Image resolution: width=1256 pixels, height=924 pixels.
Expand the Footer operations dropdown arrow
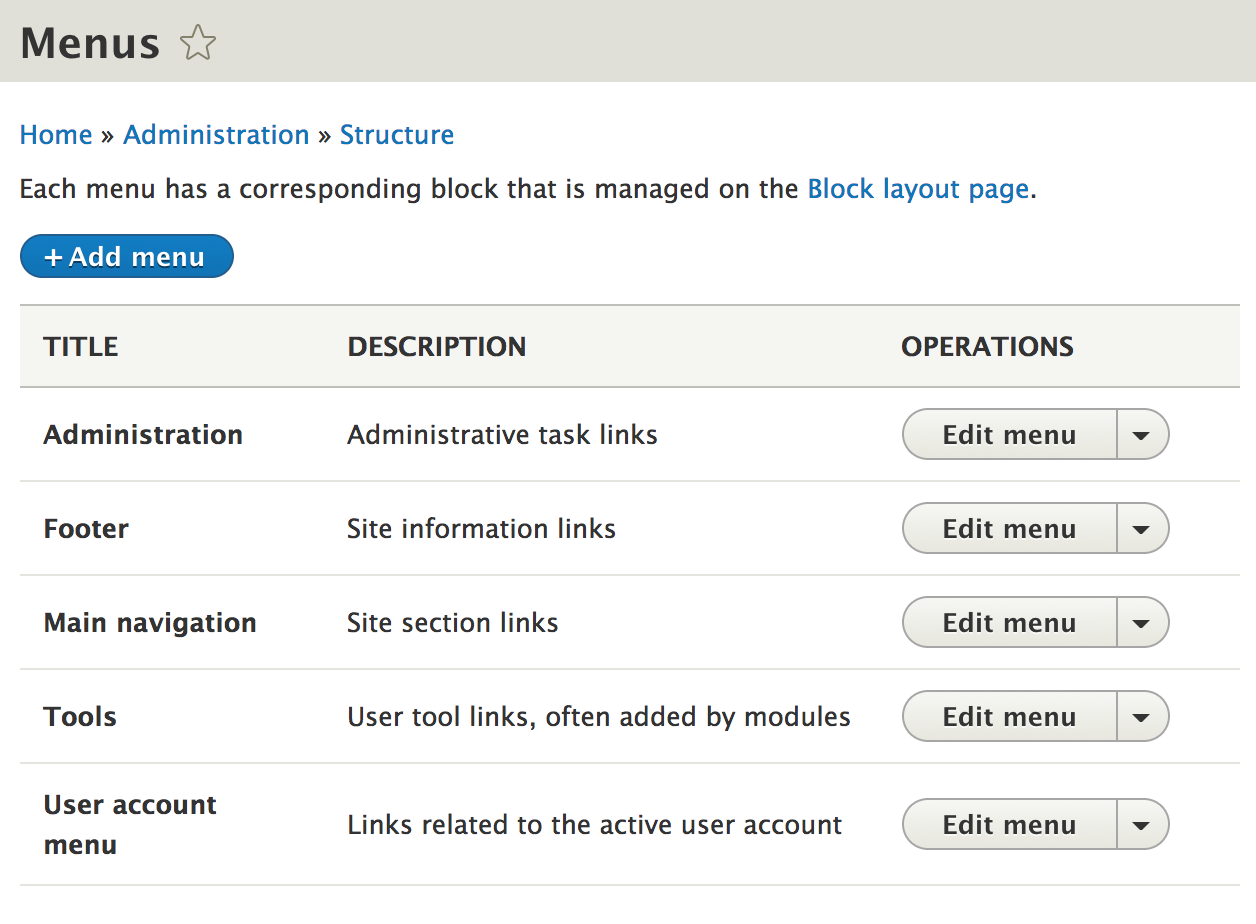pyautogui.click(x=1142, y=529)
